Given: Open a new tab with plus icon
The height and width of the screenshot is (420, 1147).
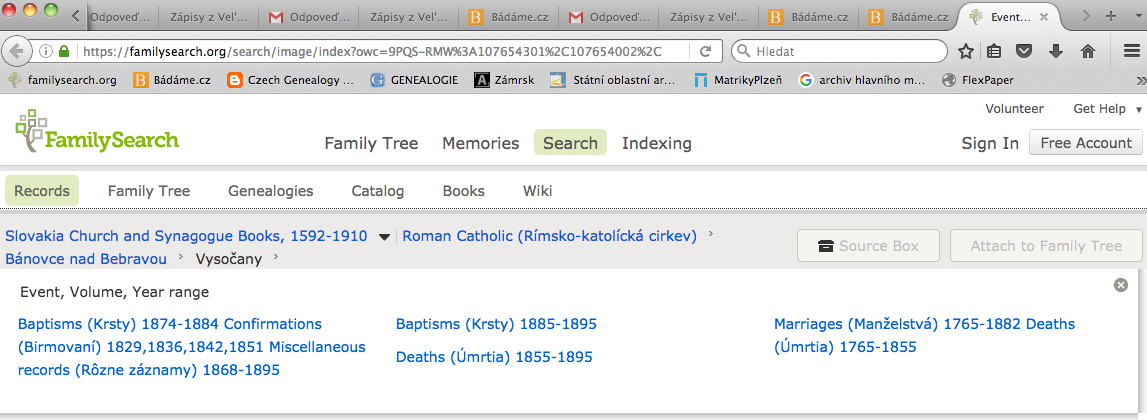Looking at the screenshot, I should click(x=1111, y=16).
